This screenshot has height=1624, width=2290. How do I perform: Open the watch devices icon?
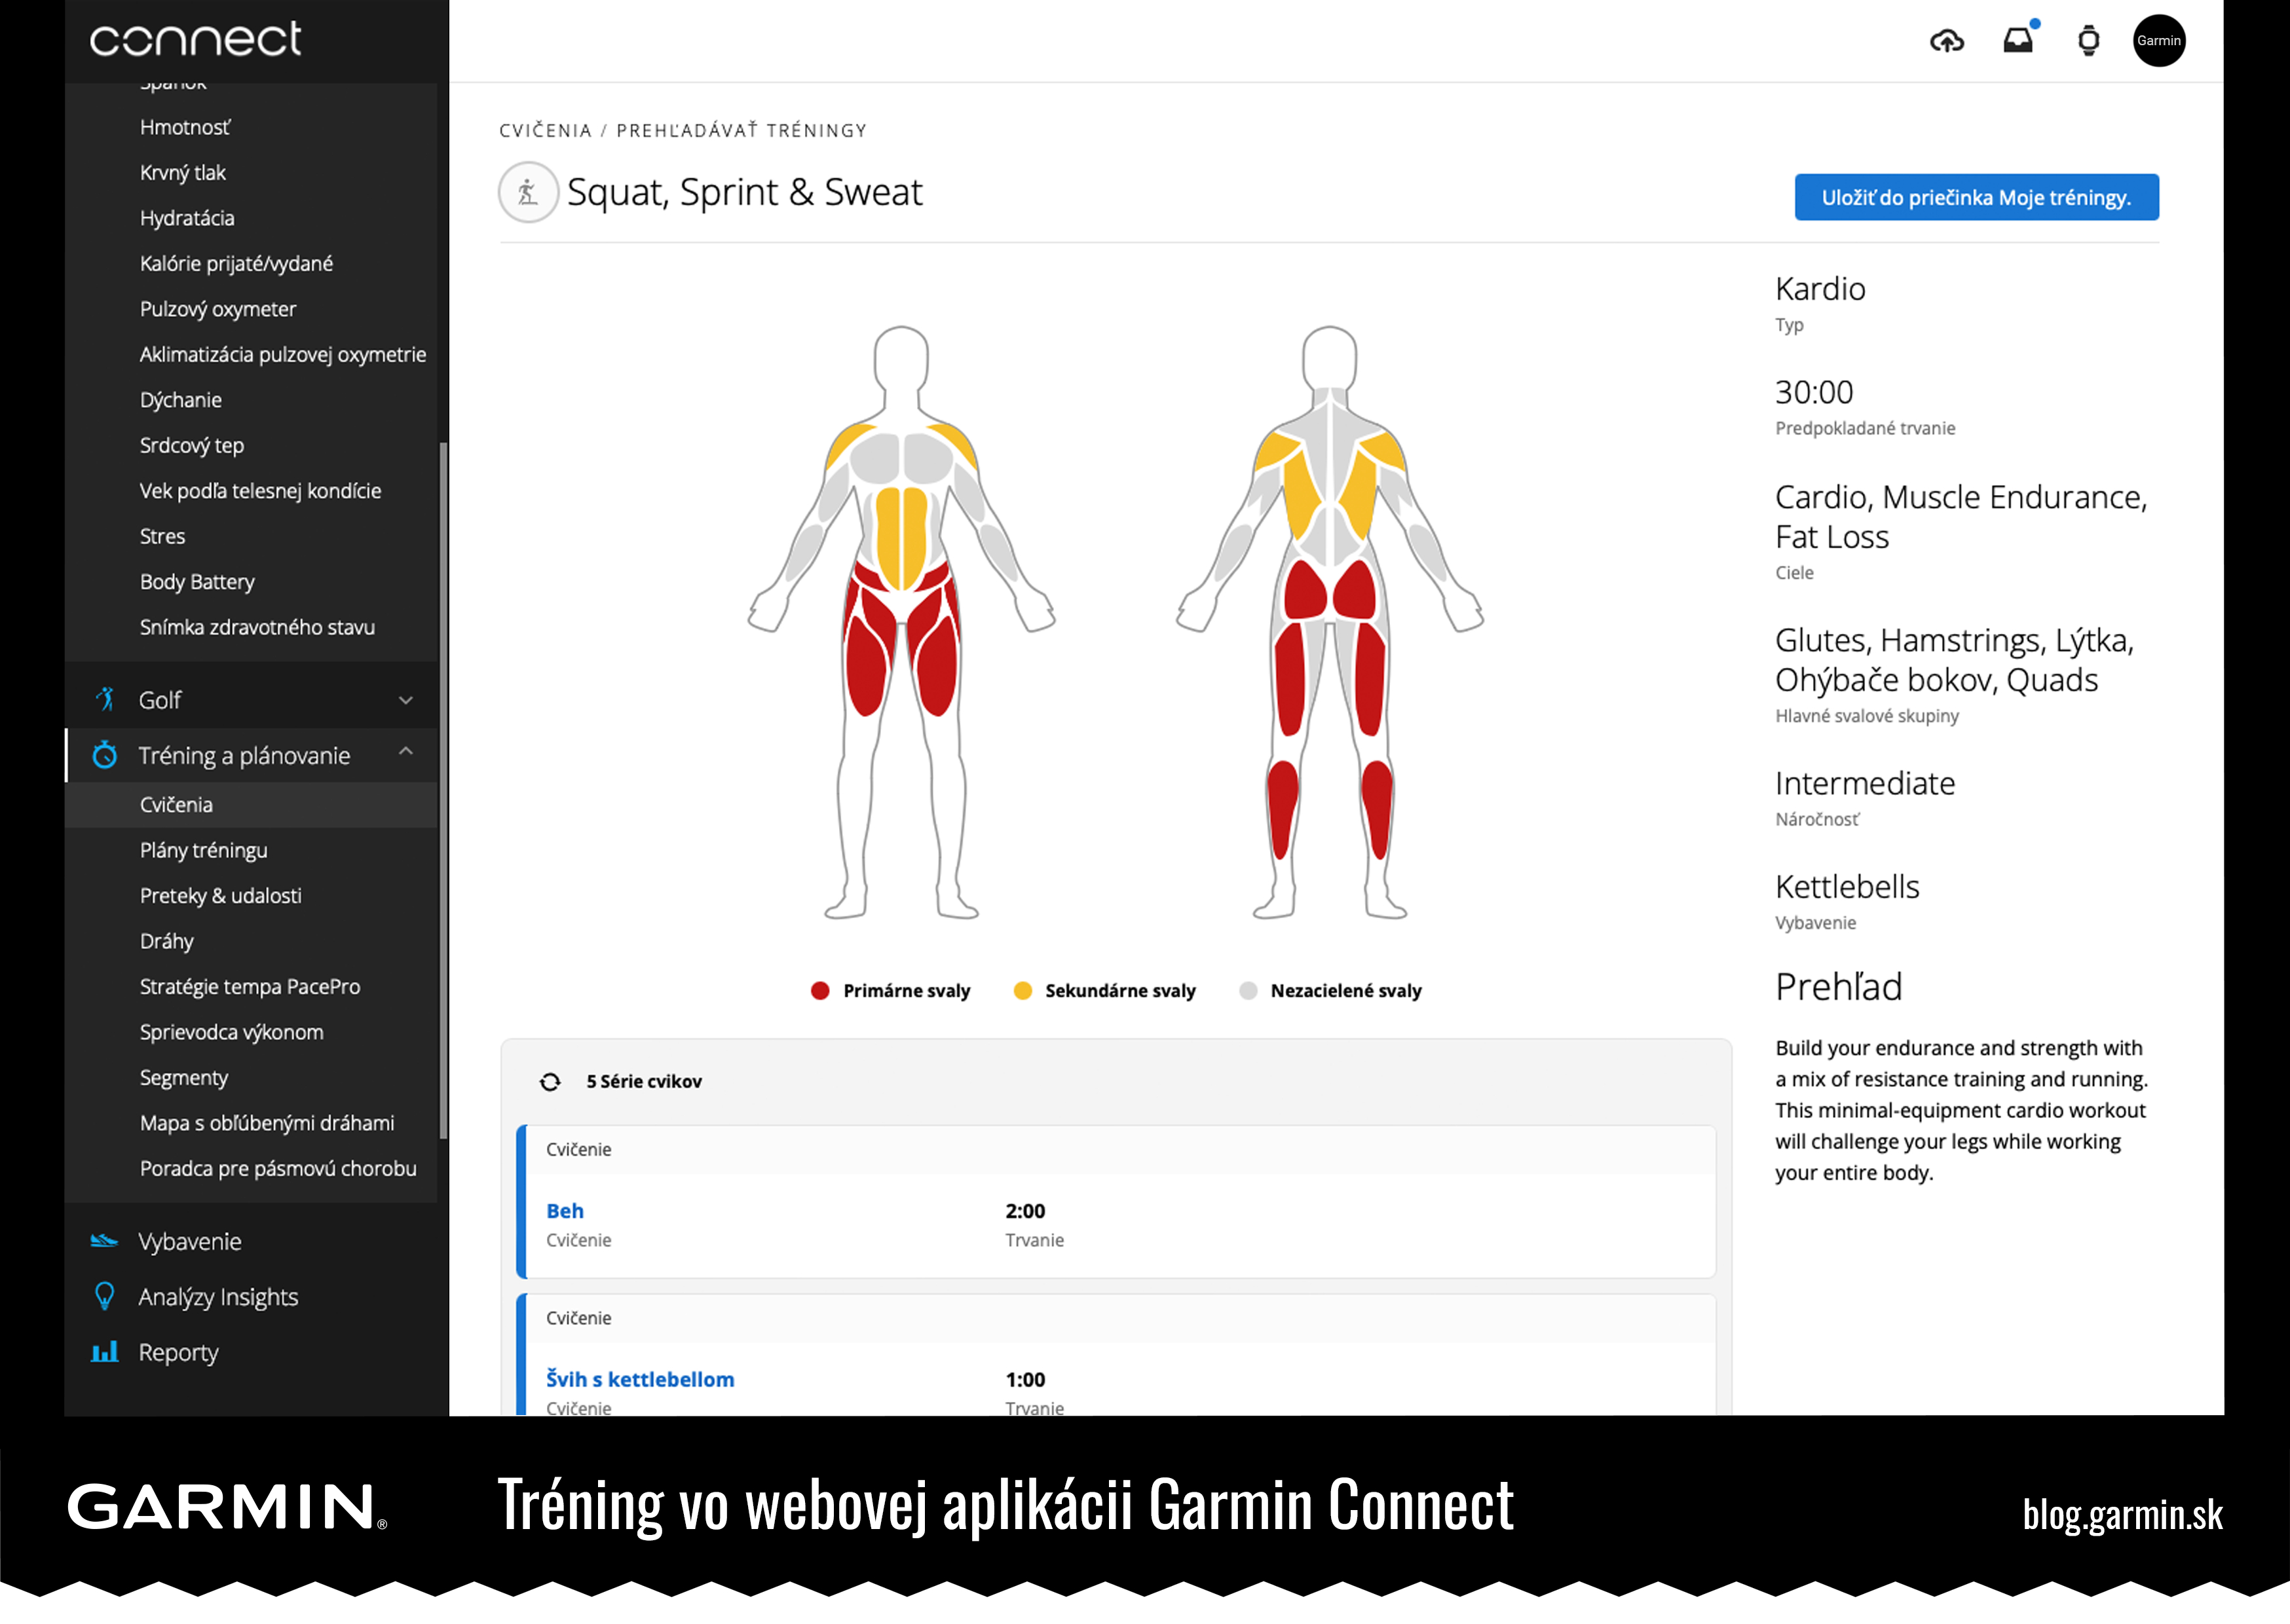2088,41
